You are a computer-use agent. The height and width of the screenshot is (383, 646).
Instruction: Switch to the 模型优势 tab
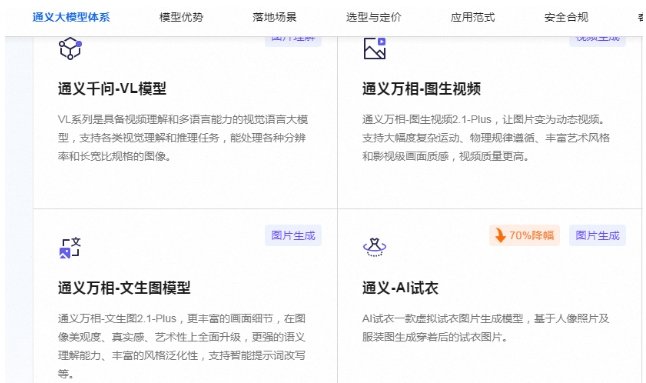click(181, 17)
